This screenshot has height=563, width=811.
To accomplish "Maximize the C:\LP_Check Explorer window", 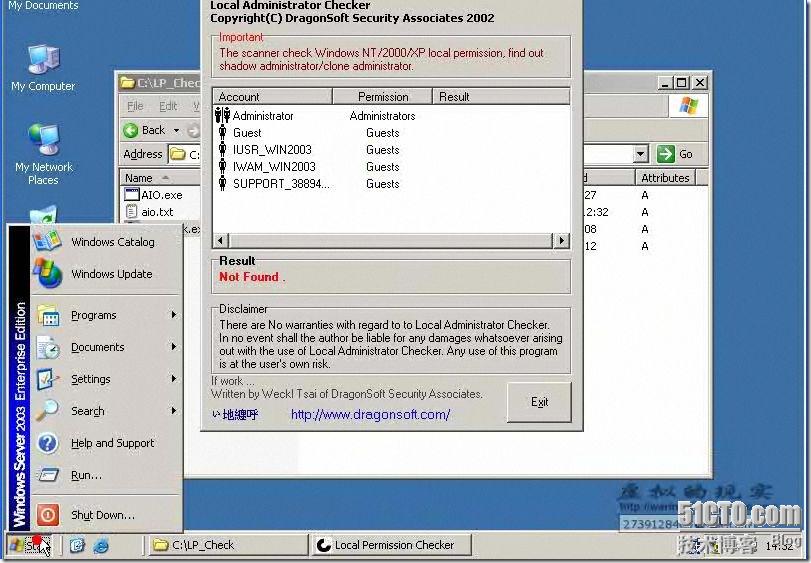I will 682,82.
